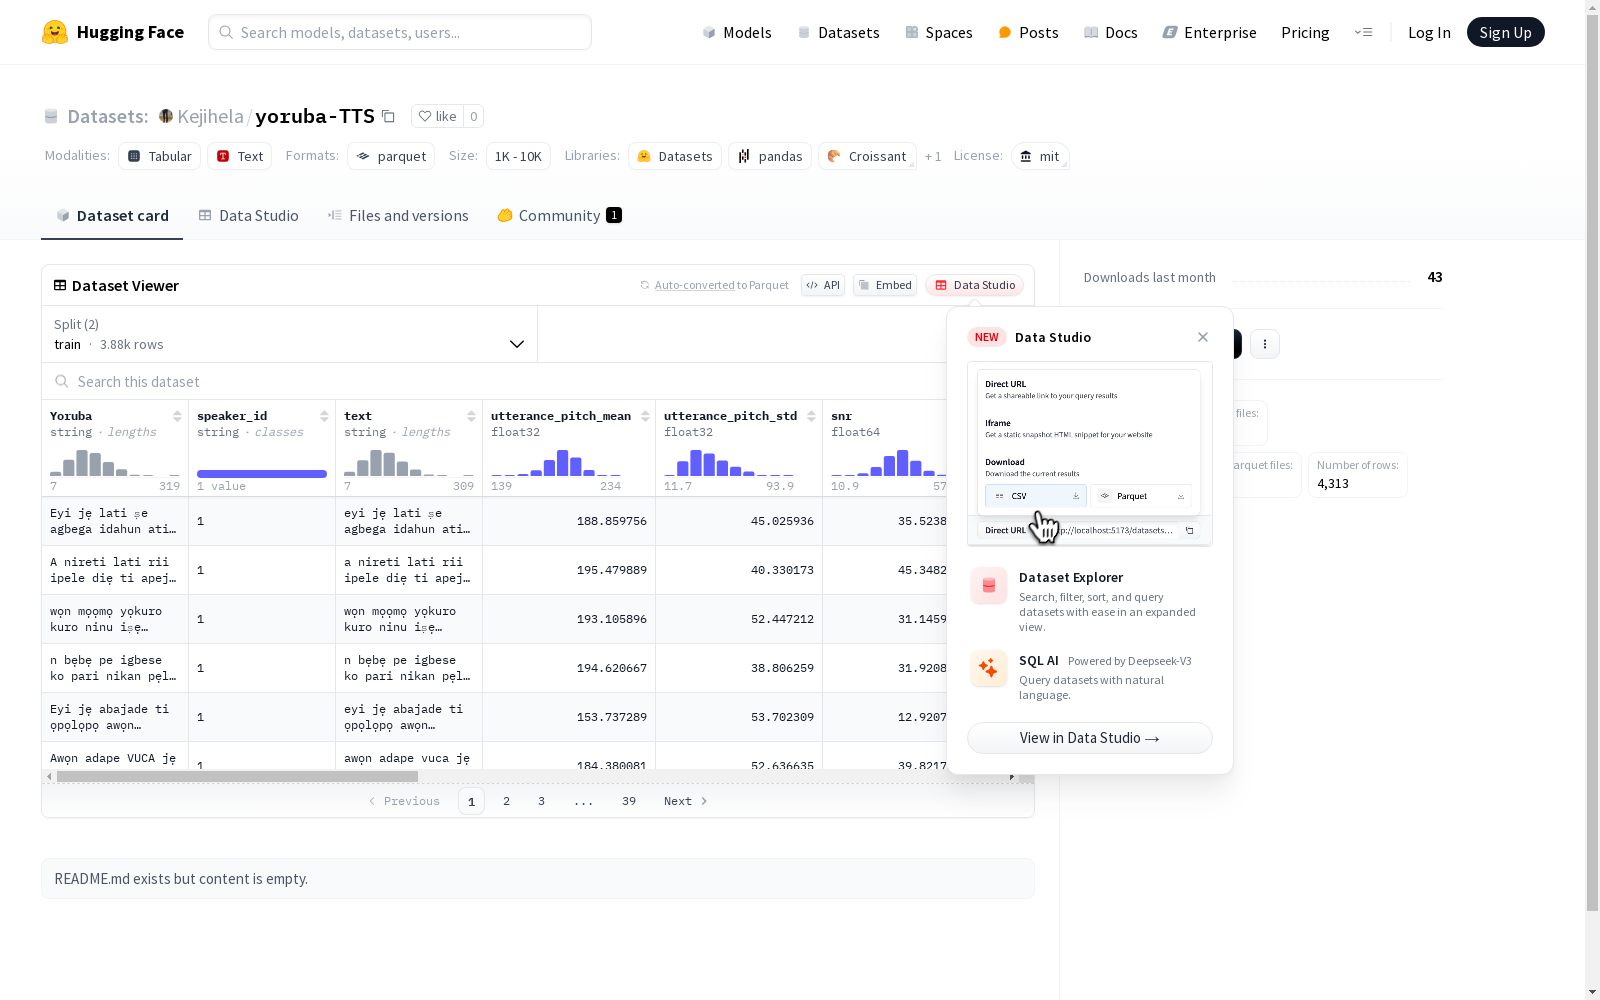The height and width of the screenshot is (1000, 1600).
Task: Select the pandas library tag
Action: (x=770, y=156)
